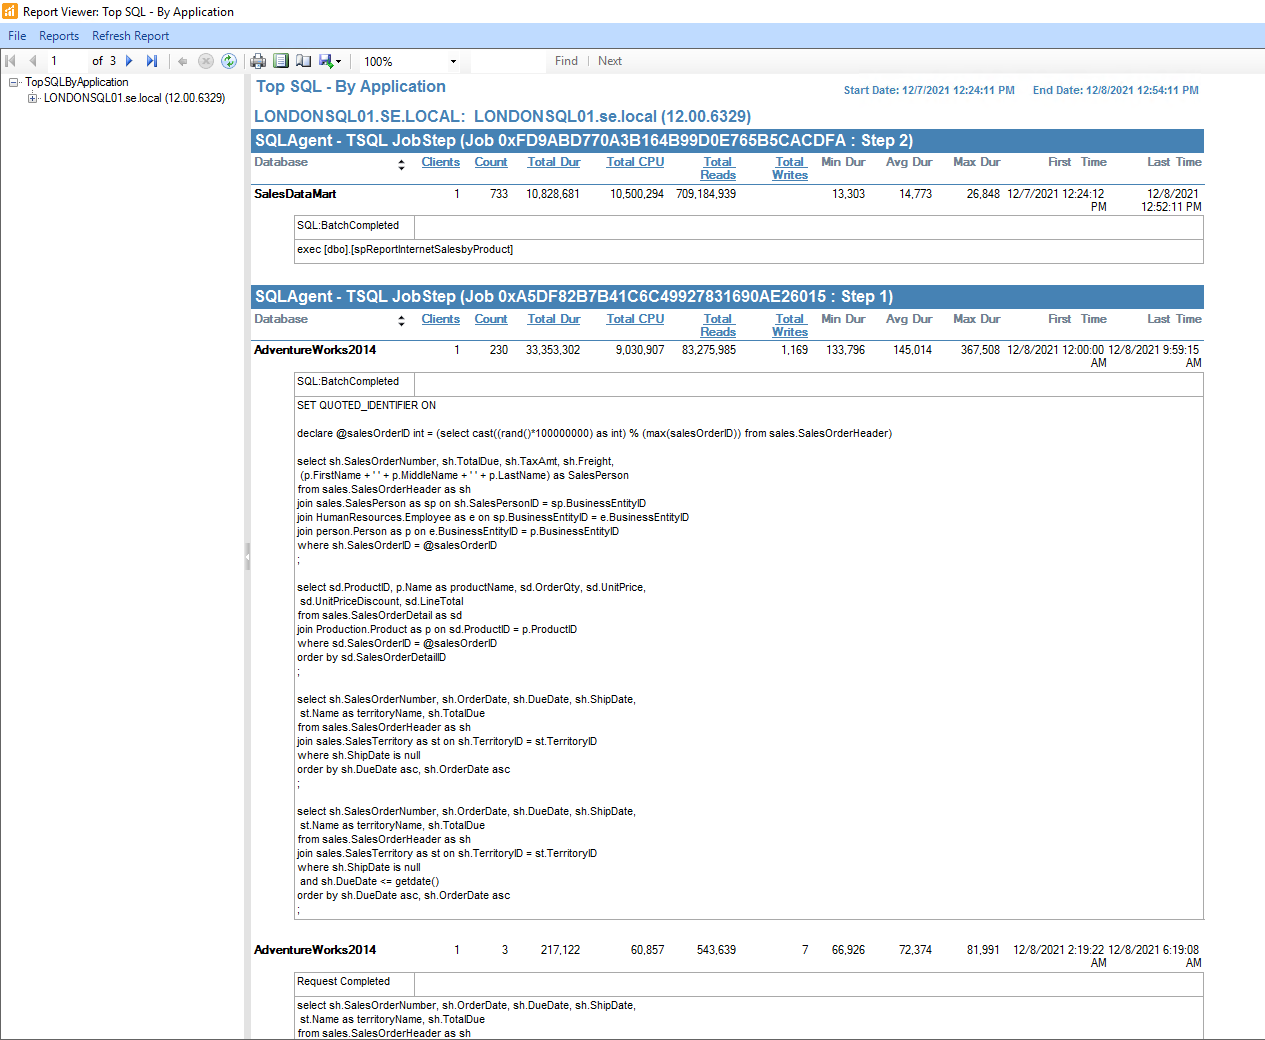Click the Request Completed event label
Image resolution: width=1265 pixels, height=1040 pixels.
[343, 981]
